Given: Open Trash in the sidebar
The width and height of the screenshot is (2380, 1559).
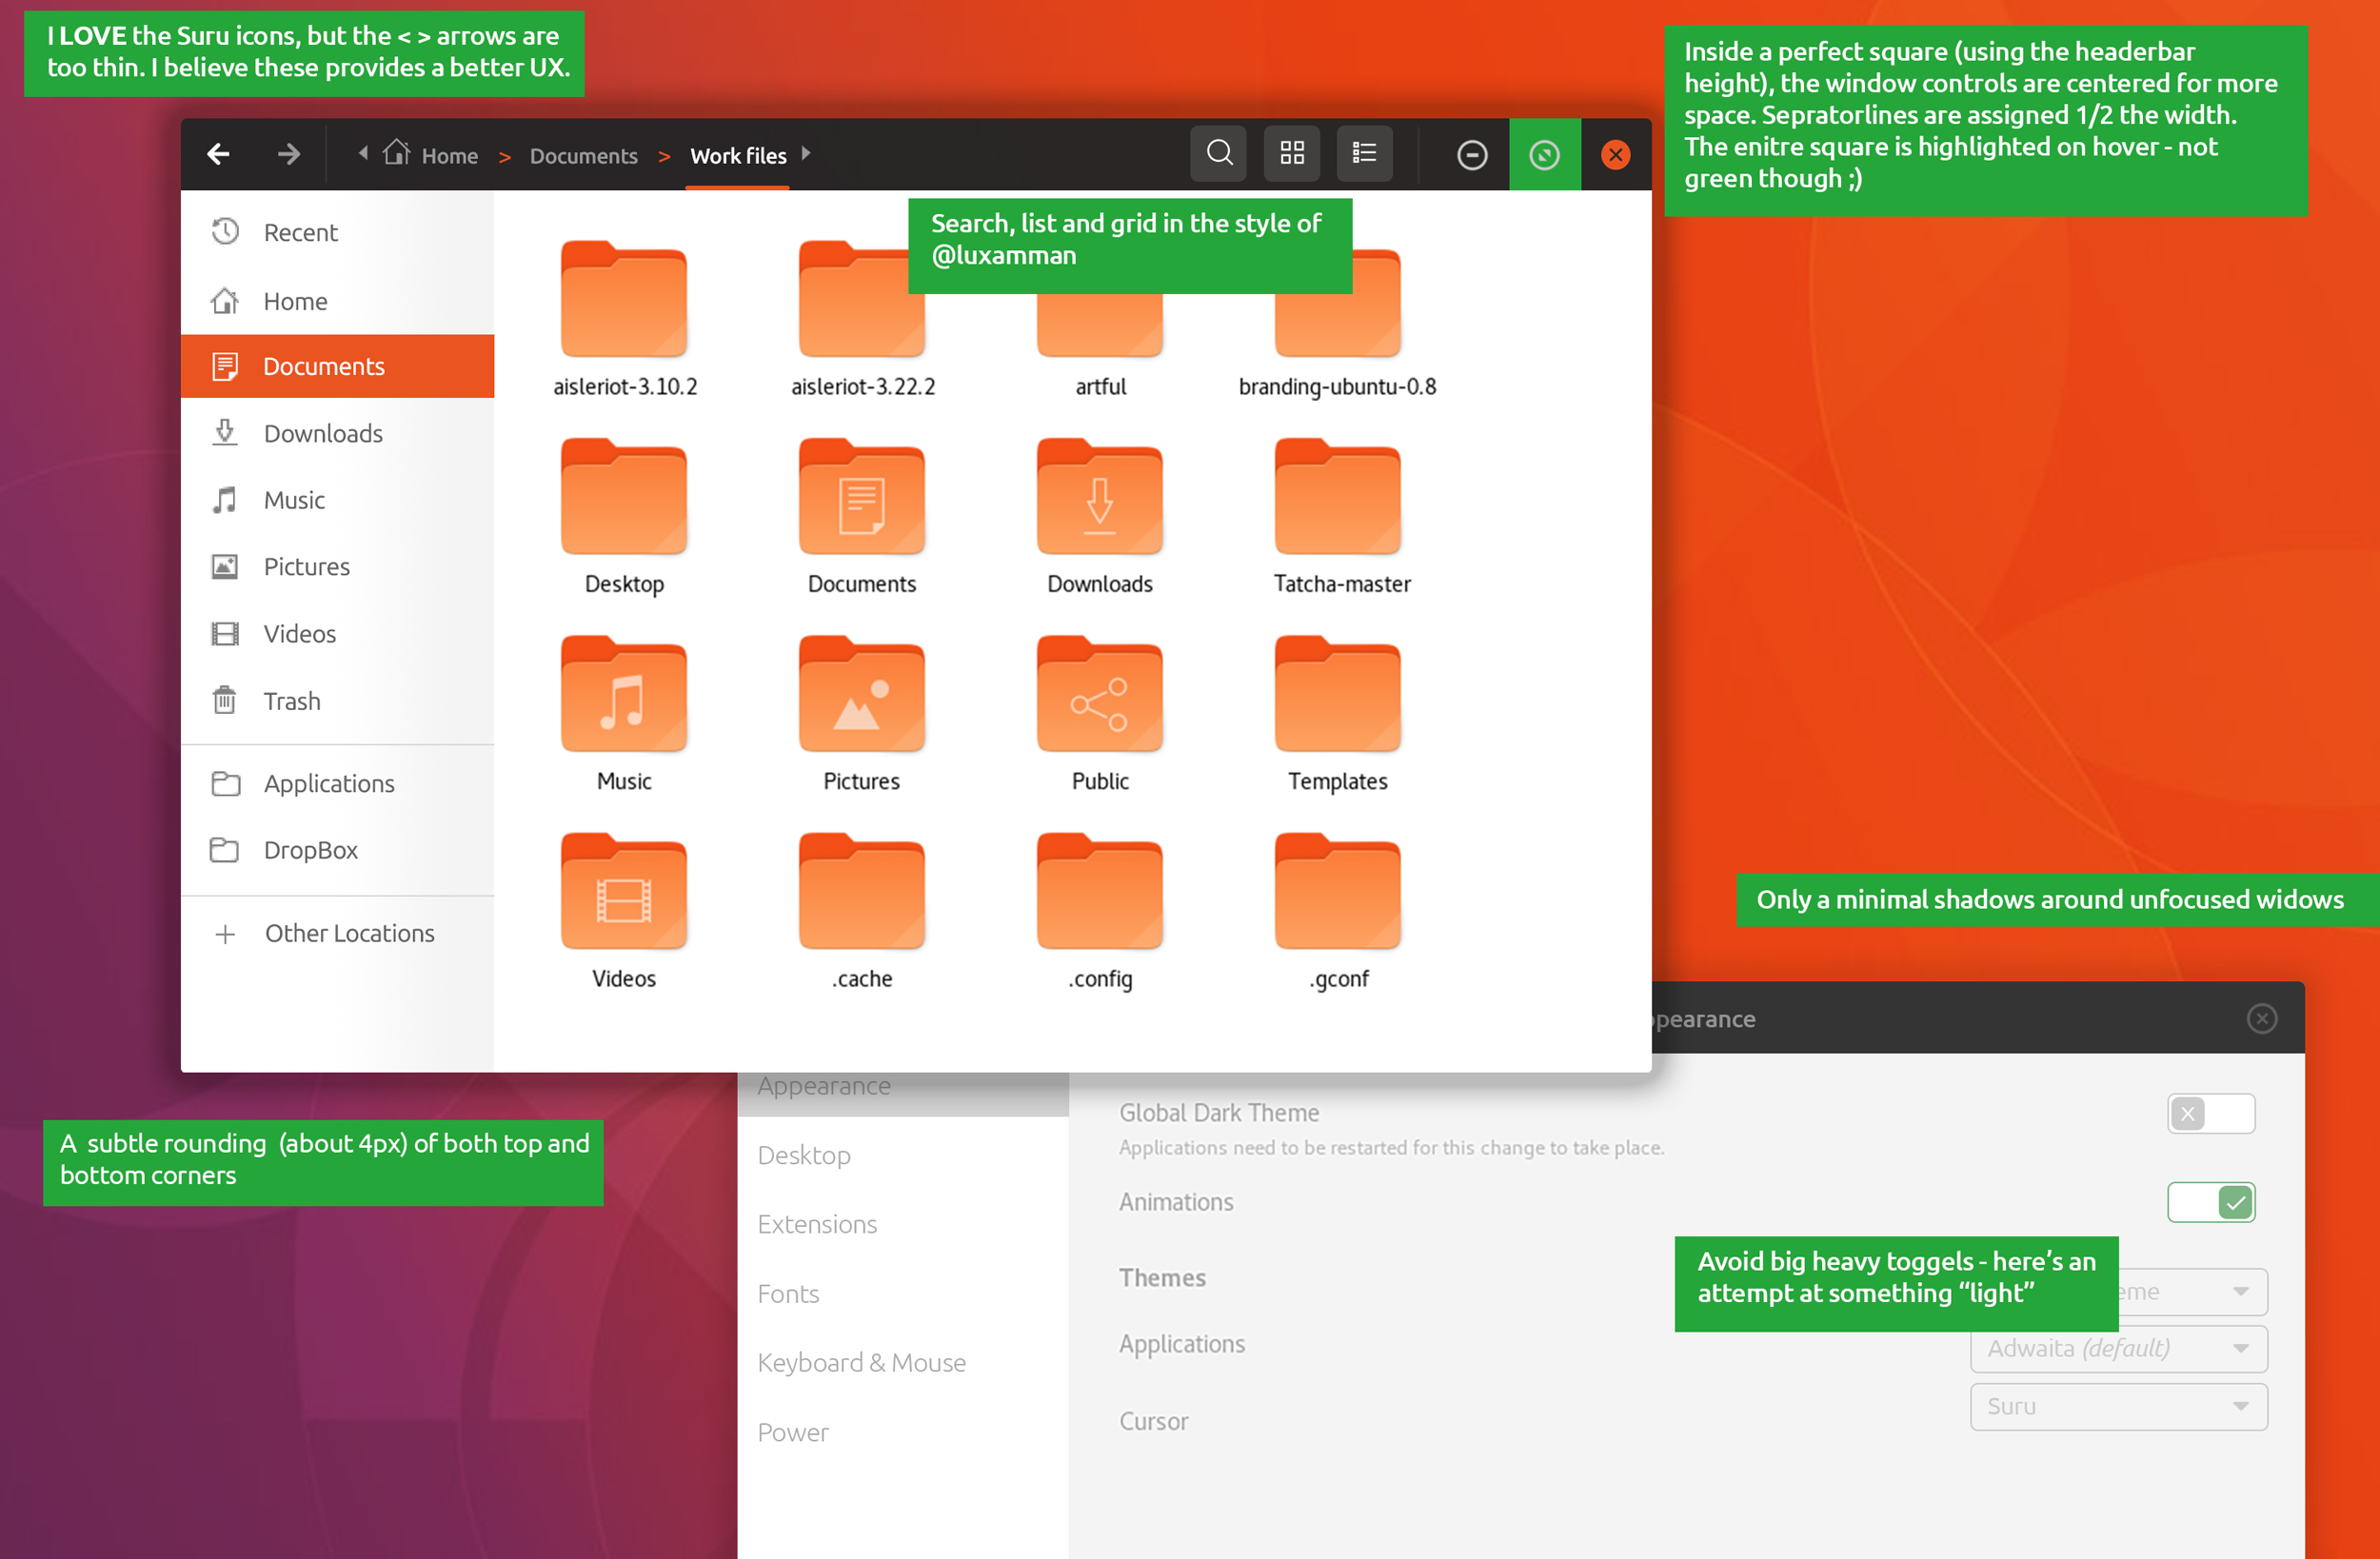Looking at the screenshot, I should point(291,700).
